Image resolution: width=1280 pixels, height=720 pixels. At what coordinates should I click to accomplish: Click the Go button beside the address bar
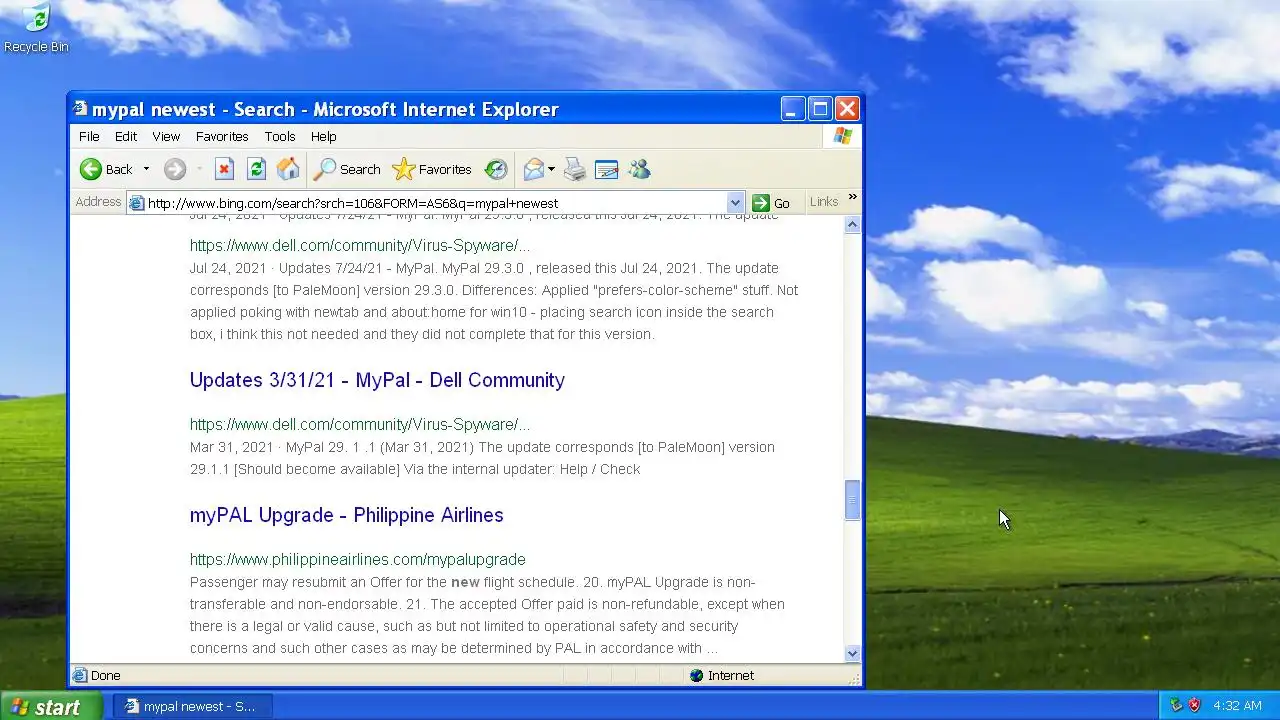coord(771,202)
